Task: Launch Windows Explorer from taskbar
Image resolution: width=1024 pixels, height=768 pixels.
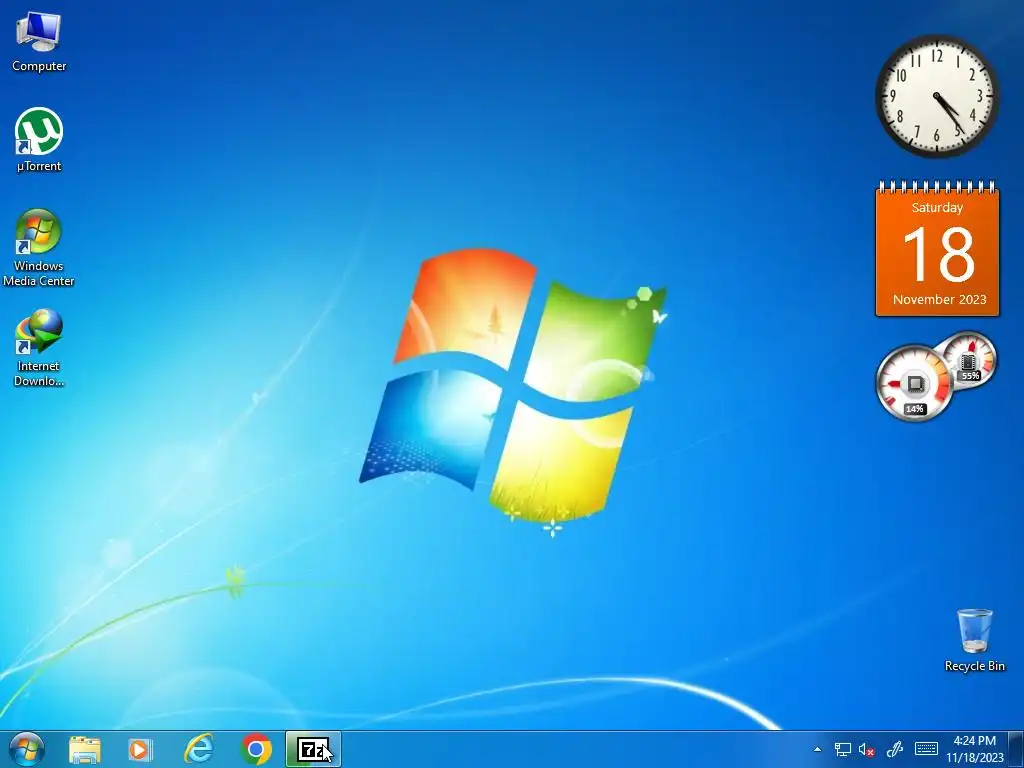Action: pos(85,750)
